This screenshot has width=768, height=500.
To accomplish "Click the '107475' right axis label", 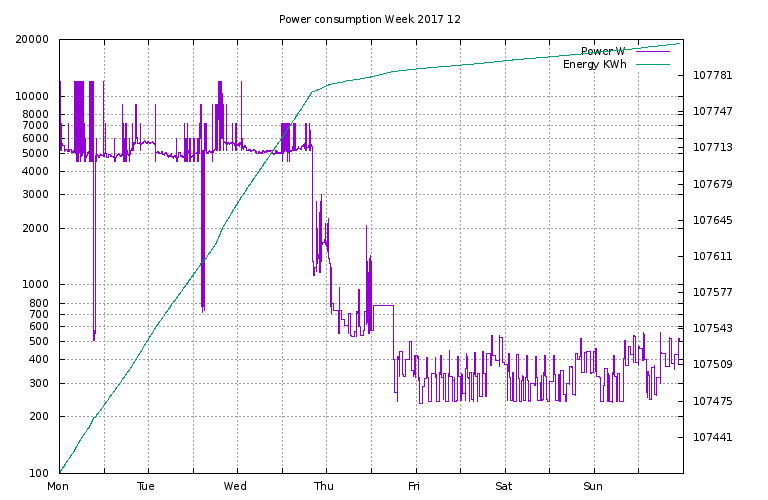I will tap(713, 402).
